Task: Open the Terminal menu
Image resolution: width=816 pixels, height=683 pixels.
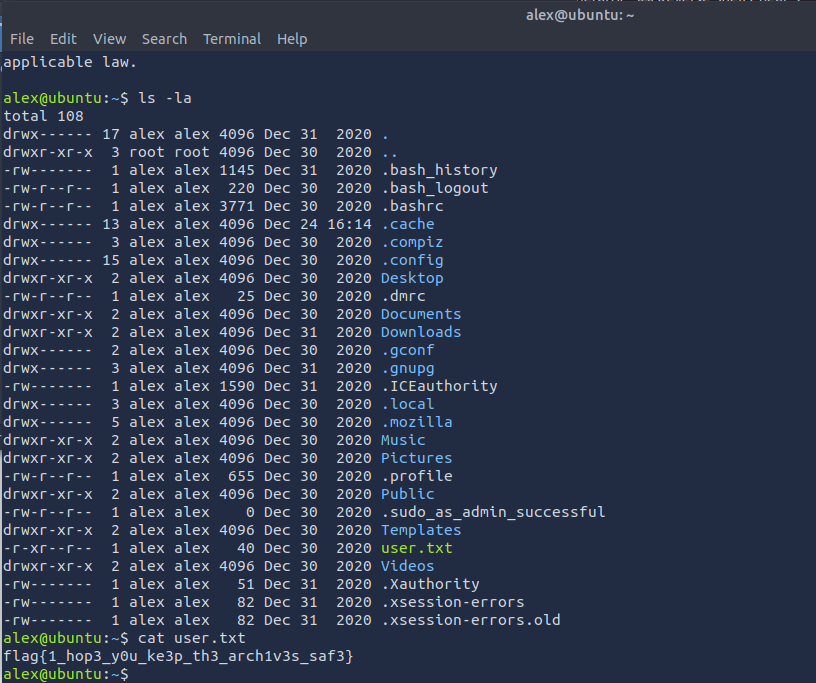Action: [x=232, y=39]
